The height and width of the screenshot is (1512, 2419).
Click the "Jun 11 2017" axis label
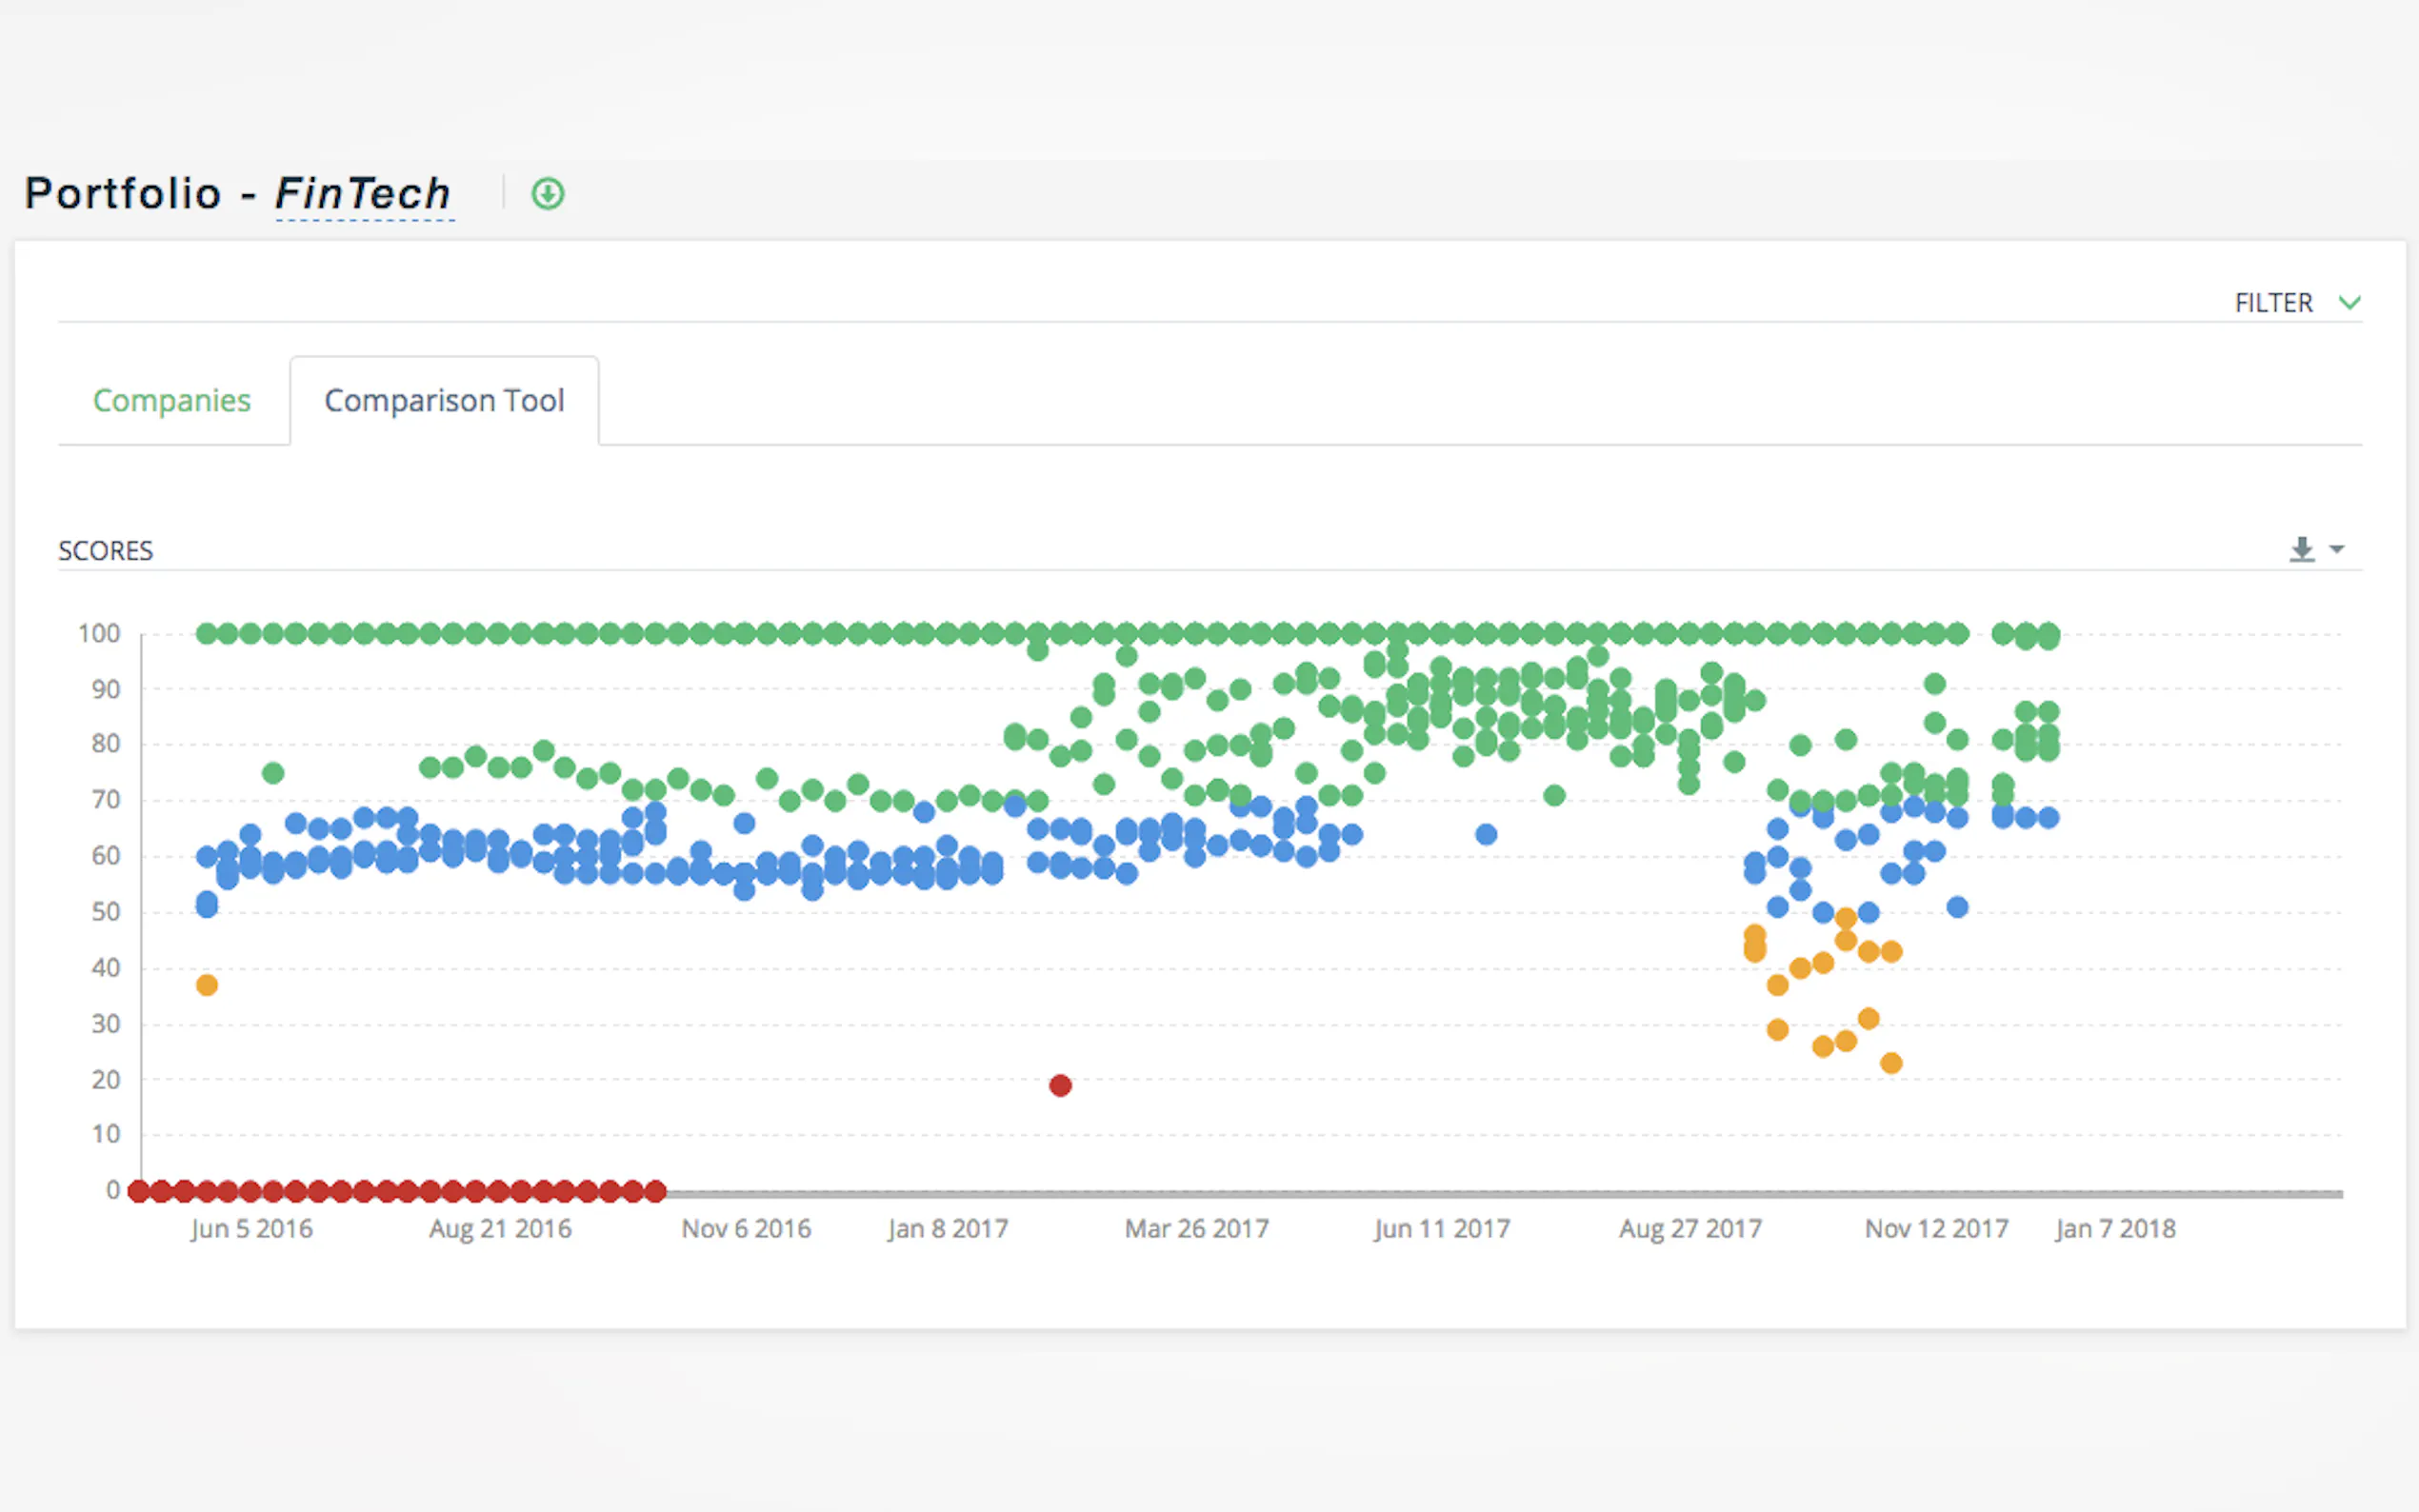pyautogui.click(x=1442, y=1229)
